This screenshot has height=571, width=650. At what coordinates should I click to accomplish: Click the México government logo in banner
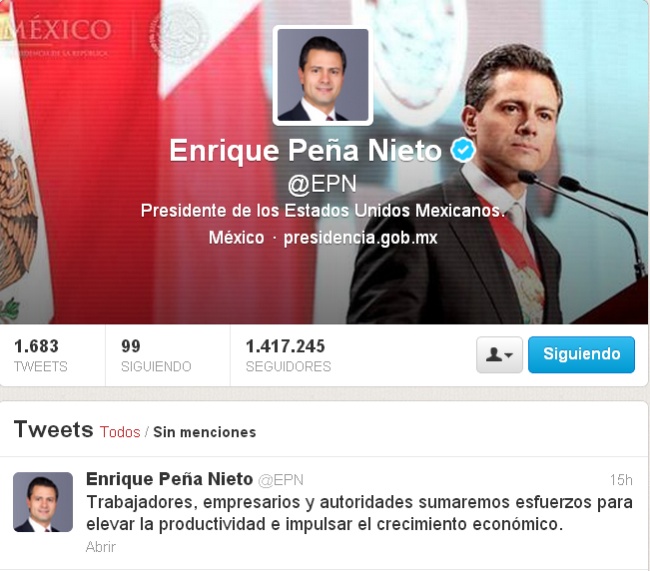point(56,35)
